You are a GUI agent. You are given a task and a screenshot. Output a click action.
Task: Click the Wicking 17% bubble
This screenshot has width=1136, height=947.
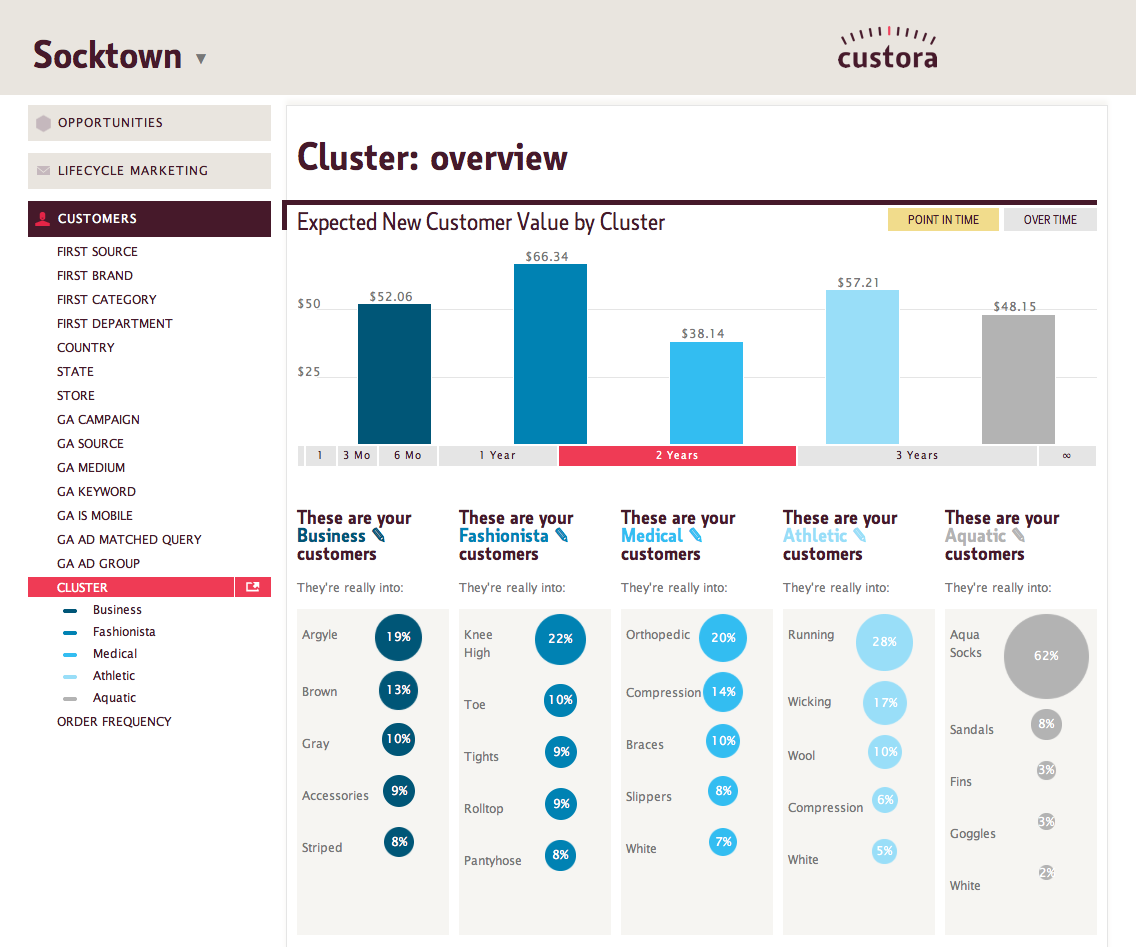click(x=885, y=703)
